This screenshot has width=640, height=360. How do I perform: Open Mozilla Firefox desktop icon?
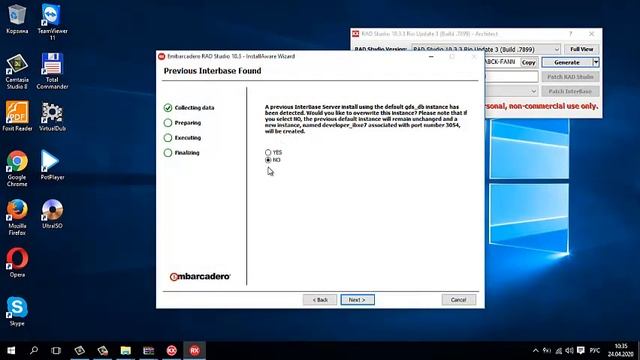click(17, 217)
